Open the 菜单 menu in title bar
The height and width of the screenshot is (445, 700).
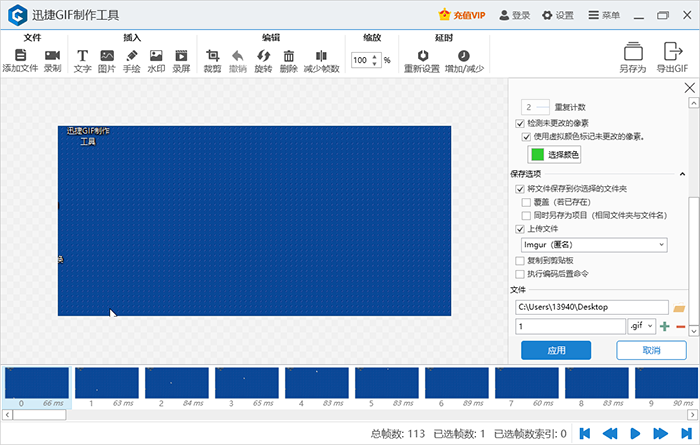(x=603, y=15)
